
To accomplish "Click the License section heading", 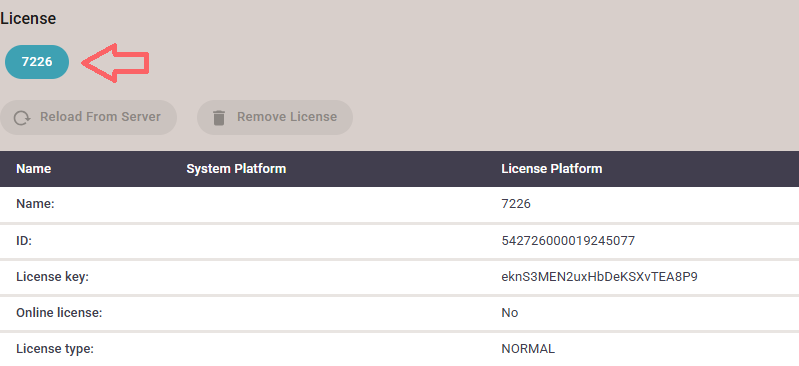I will pos(28,19).
